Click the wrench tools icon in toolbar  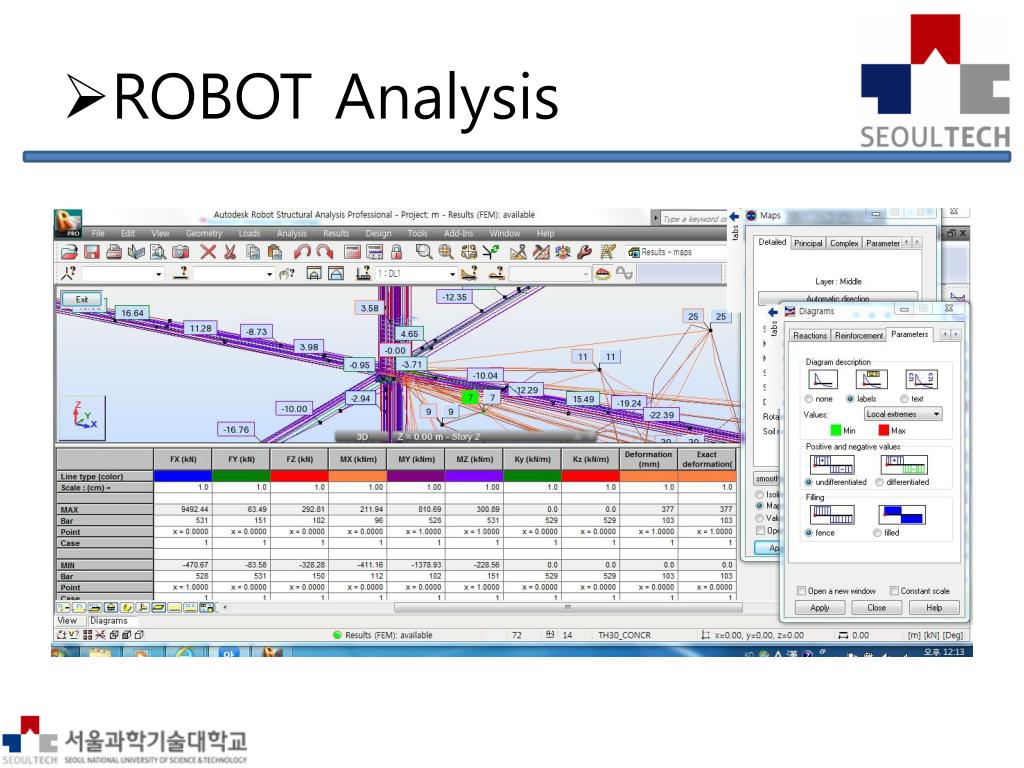[x=585, y=252]
